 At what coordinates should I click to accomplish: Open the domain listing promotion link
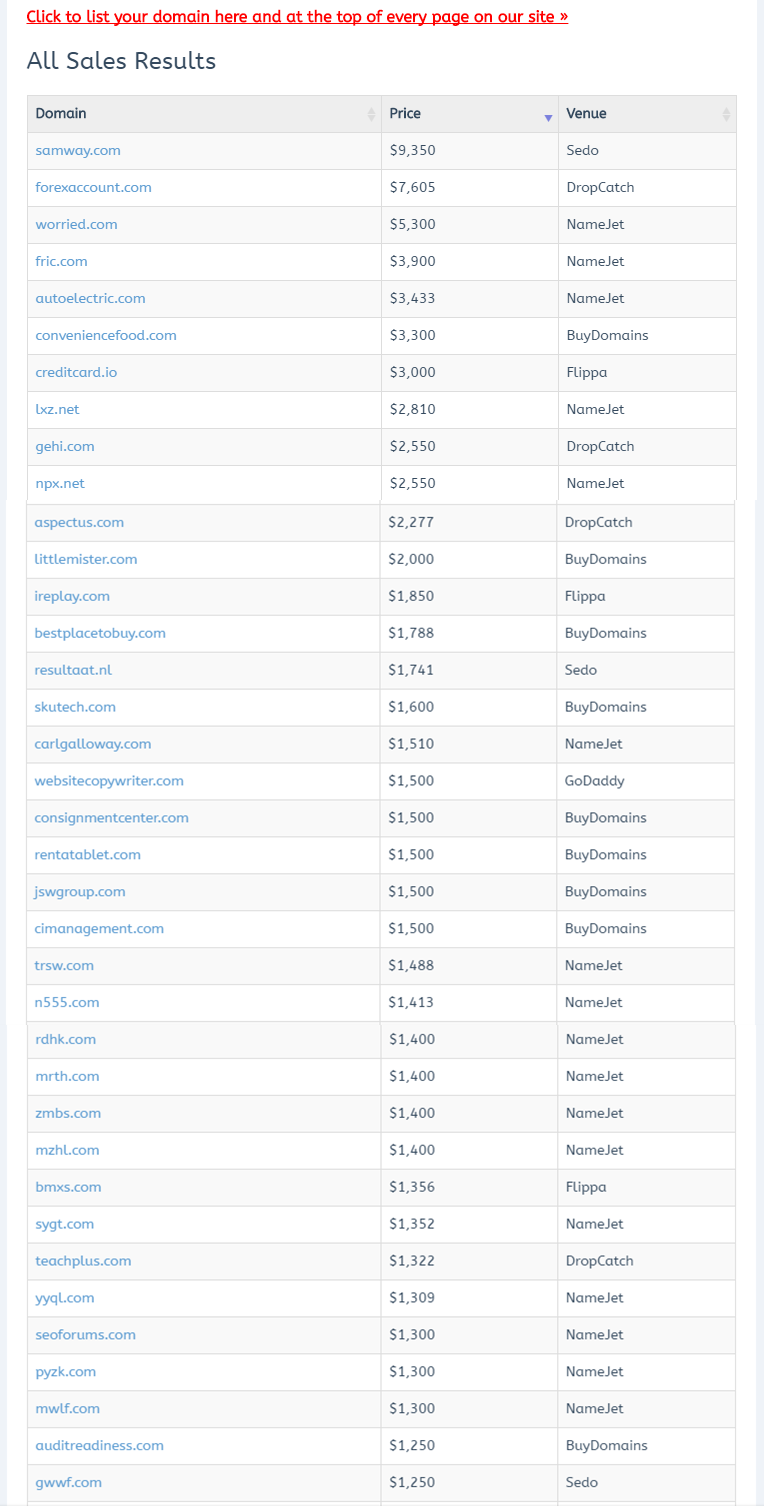pyautogui.click(x=297, y=17)
